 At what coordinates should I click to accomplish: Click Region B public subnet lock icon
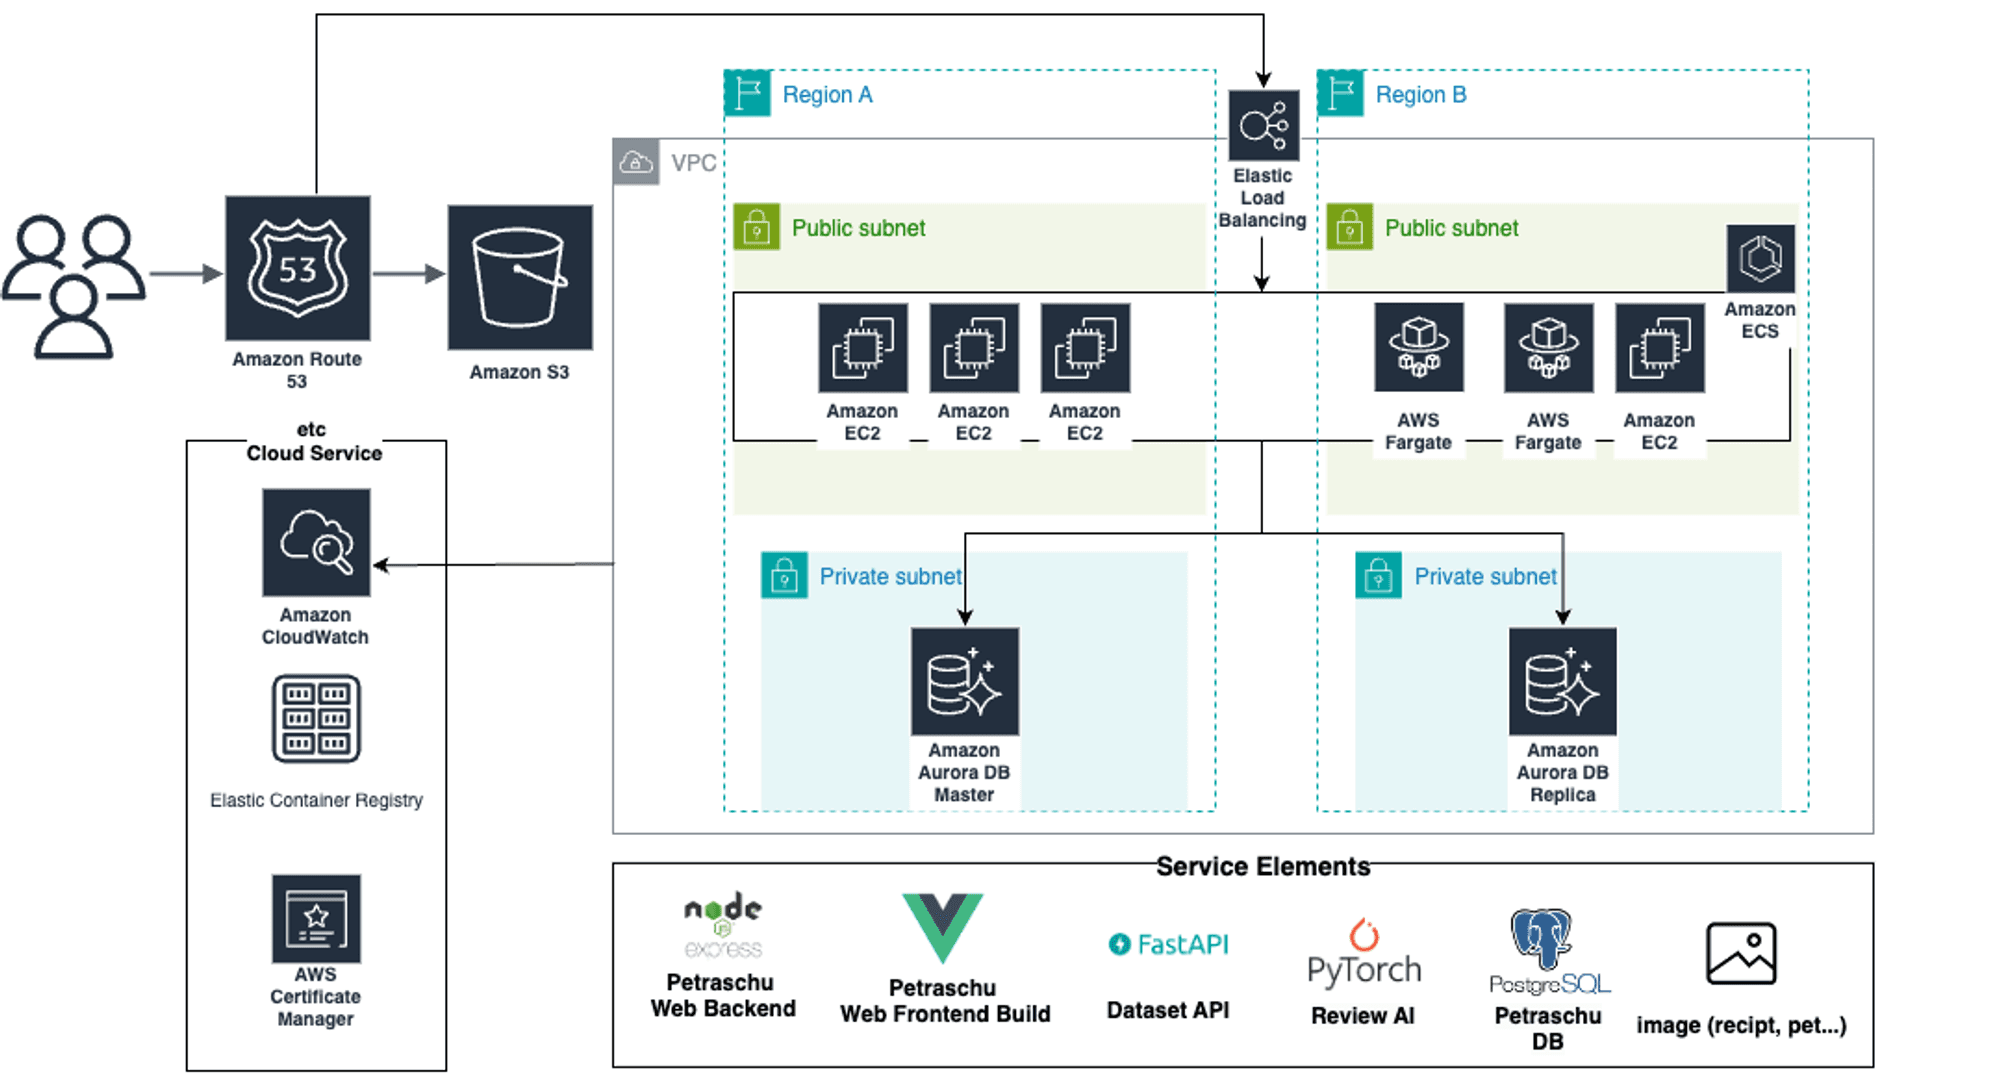[1350, 227]
